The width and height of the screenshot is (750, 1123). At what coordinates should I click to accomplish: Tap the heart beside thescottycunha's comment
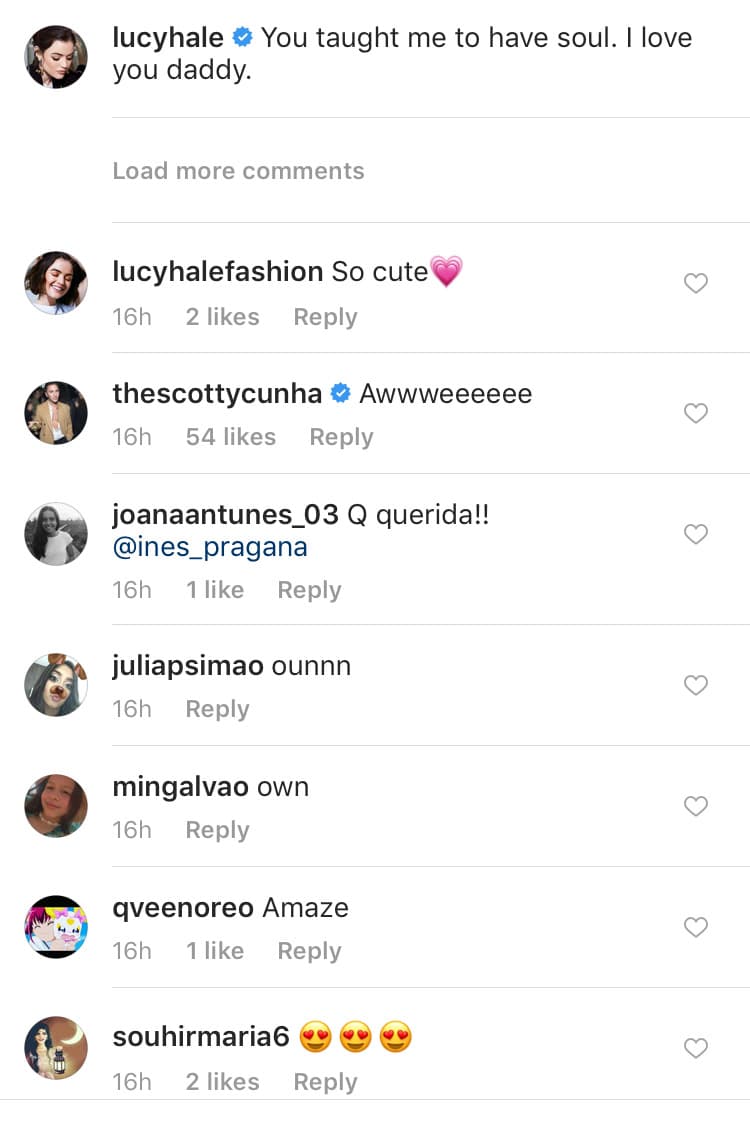[x=696, y=413]
